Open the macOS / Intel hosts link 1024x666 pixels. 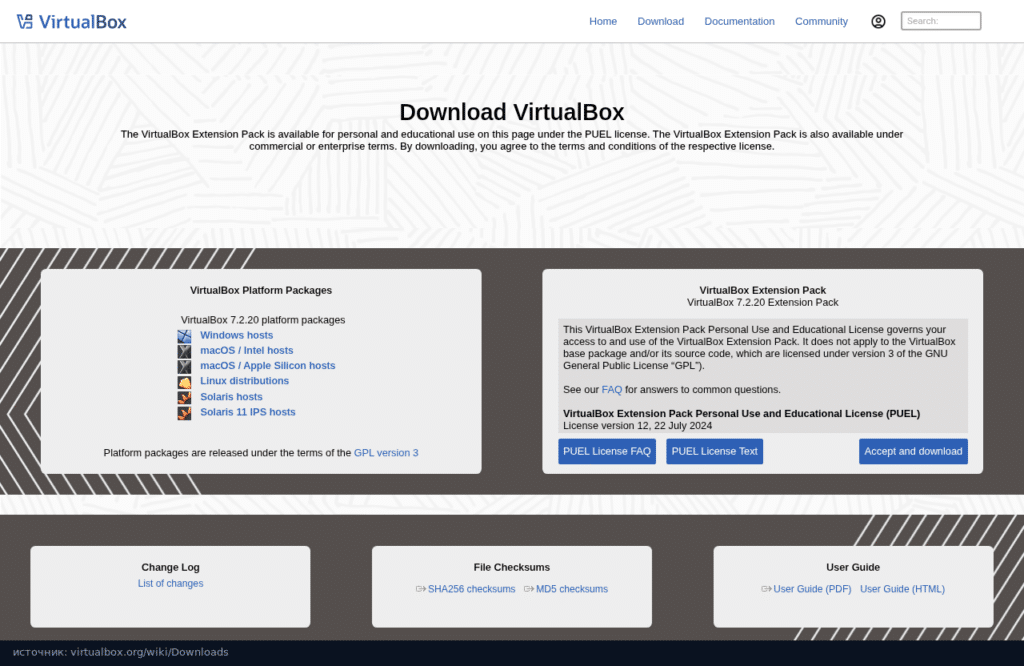coord(246,351)
